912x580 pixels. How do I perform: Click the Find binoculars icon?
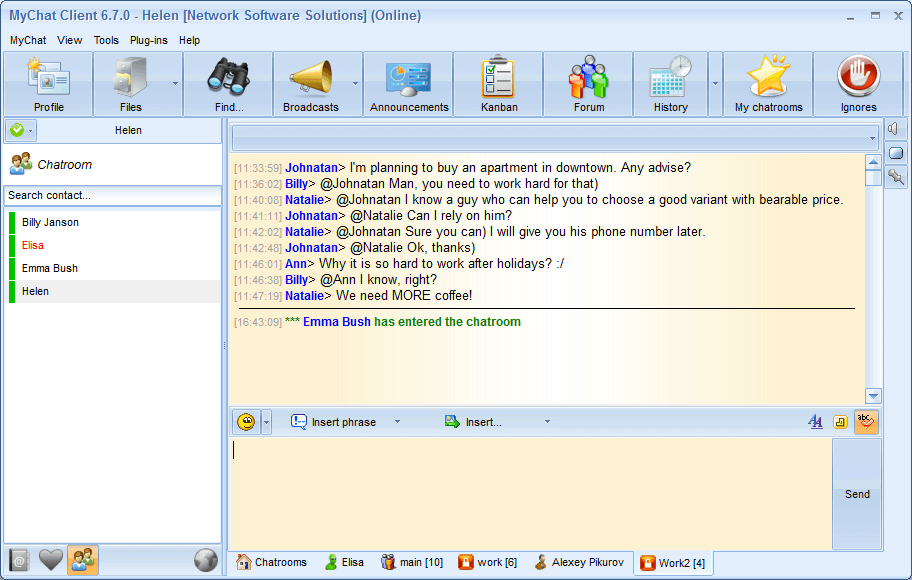point(229,84)
